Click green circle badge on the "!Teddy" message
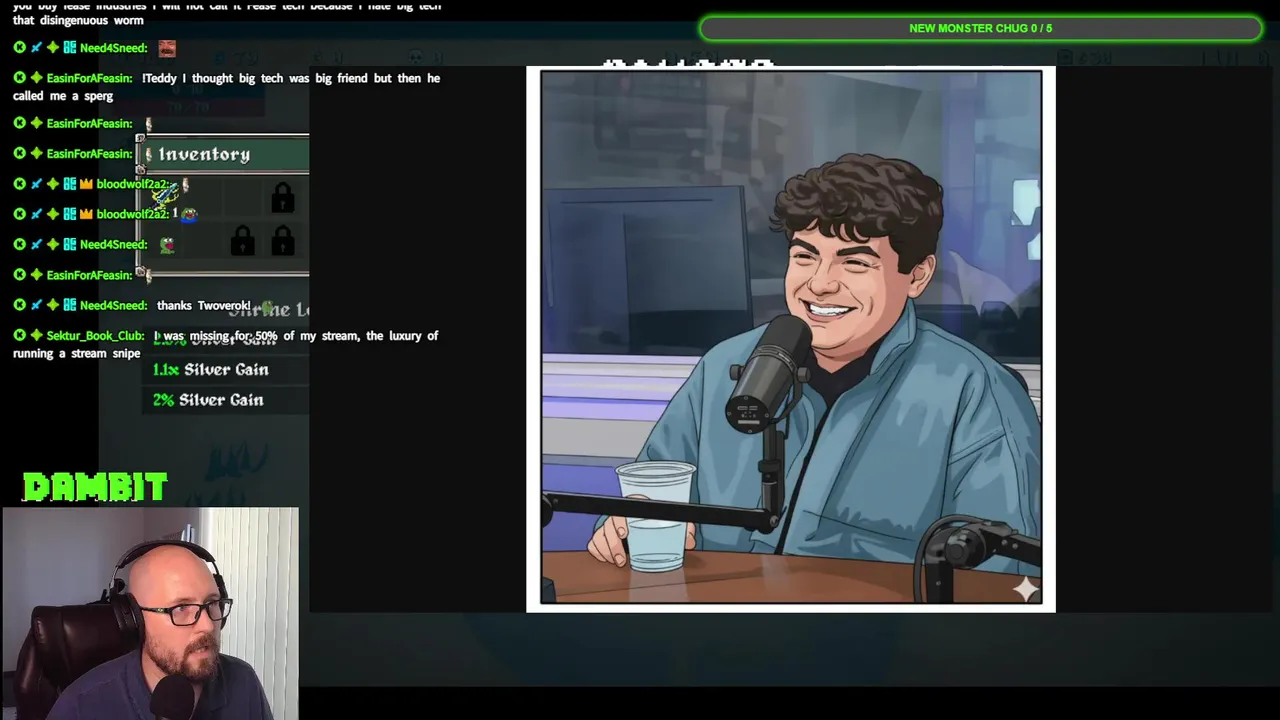Screen dimensions: 1280x720 point(20,78)
